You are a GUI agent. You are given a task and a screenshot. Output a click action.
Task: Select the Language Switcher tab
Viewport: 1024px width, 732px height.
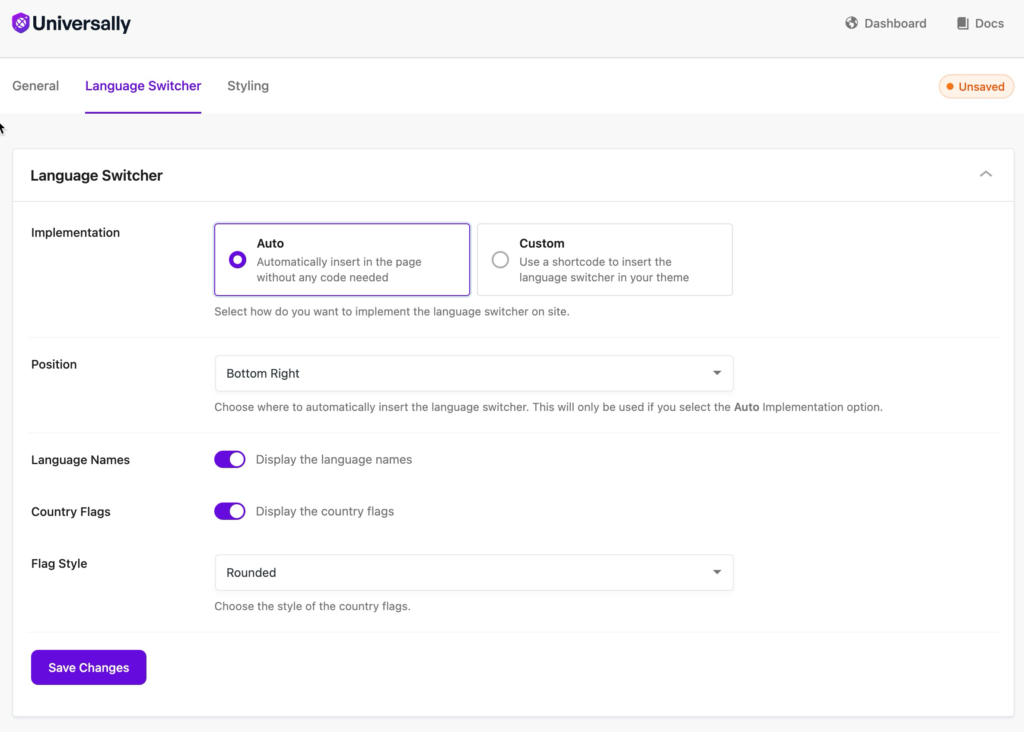click(143, 86)
